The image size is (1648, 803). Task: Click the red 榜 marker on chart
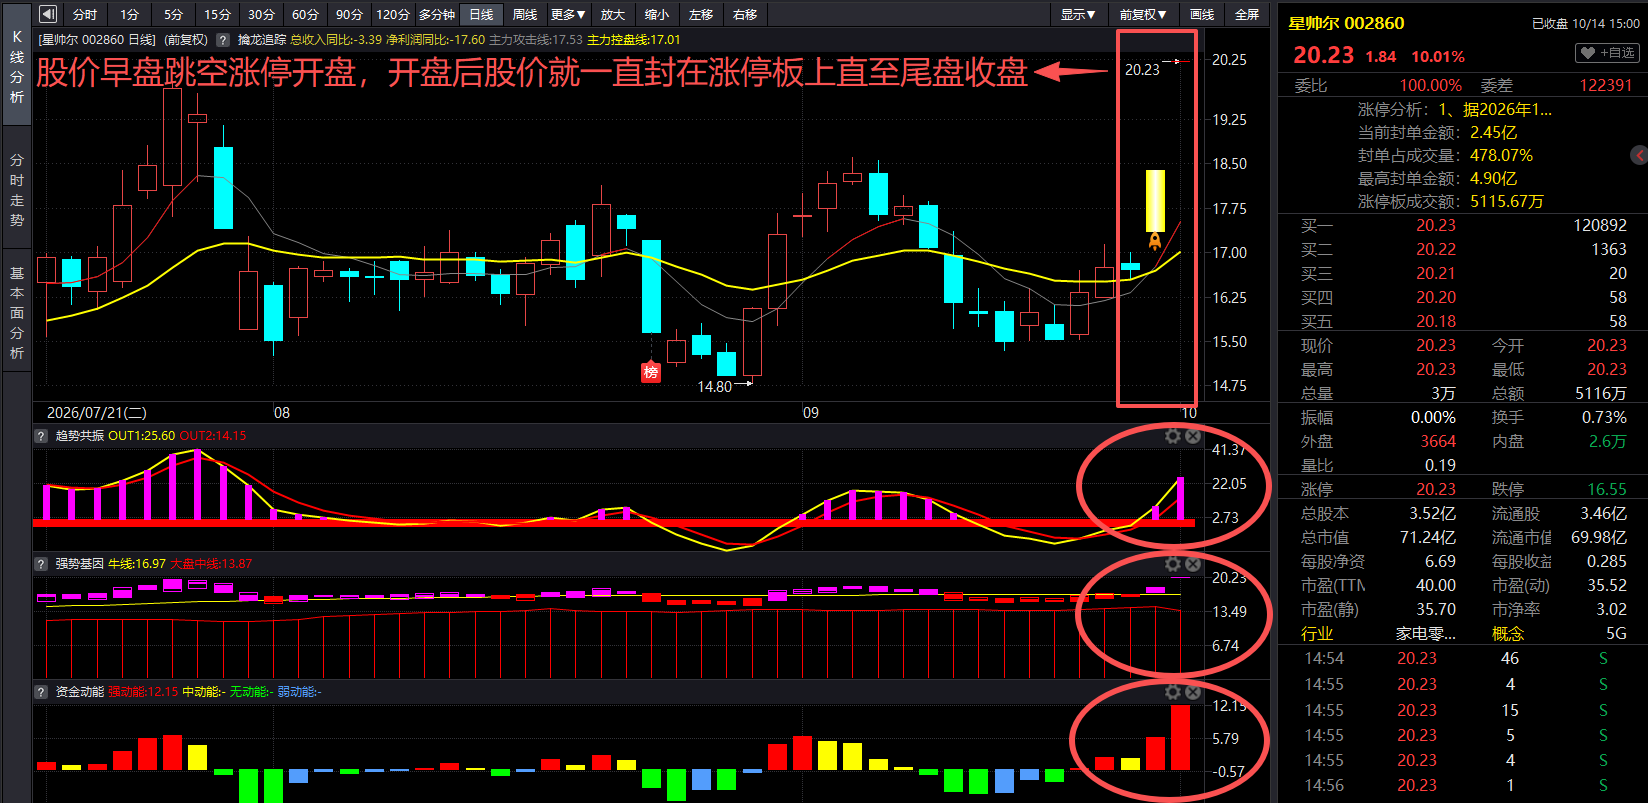(651, 372)
